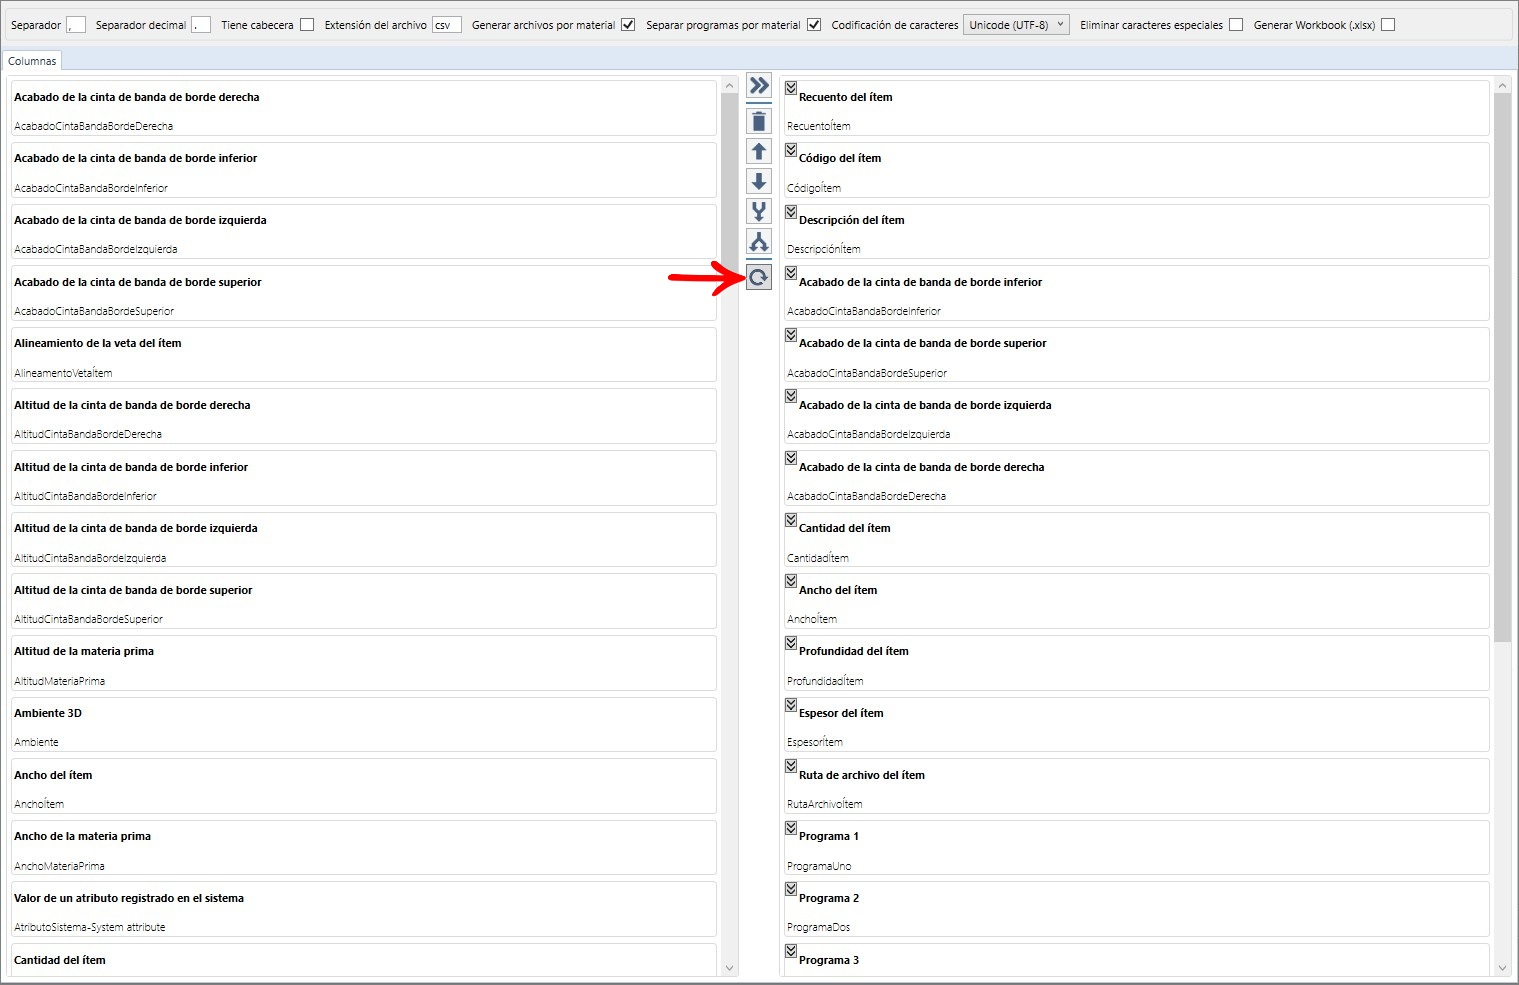Select Altitud de la cinta de banda de borde derecha
This screenshot has width=1519, height=985.
pyautogui.click(x=364, y=416)
